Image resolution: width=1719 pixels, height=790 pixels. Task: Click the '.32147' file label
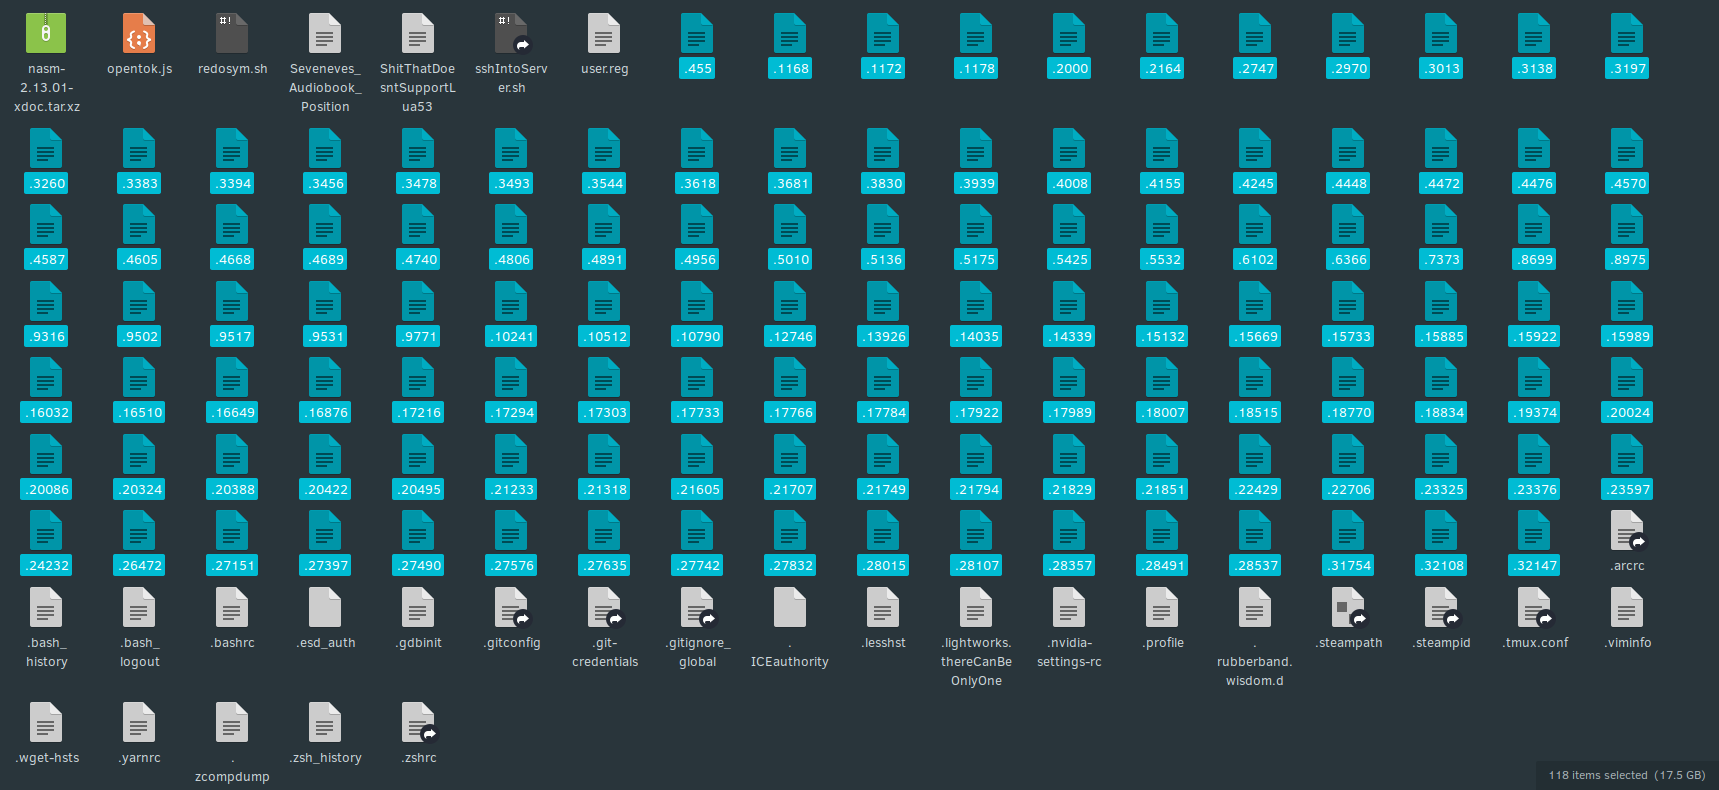[1534, 566]
